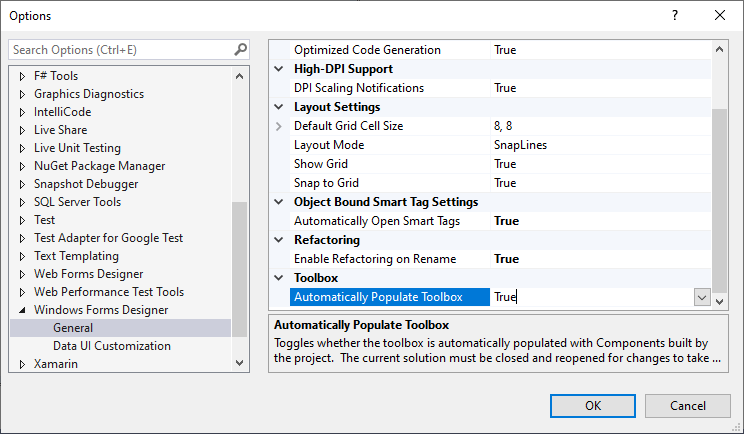Click the property grid scrollbar up arrow

point(719,49)
